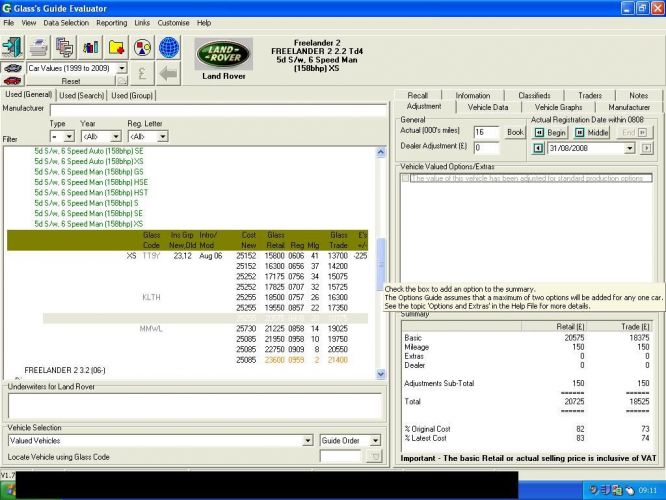Click the exit door toolbar icon

coord(12,47)
